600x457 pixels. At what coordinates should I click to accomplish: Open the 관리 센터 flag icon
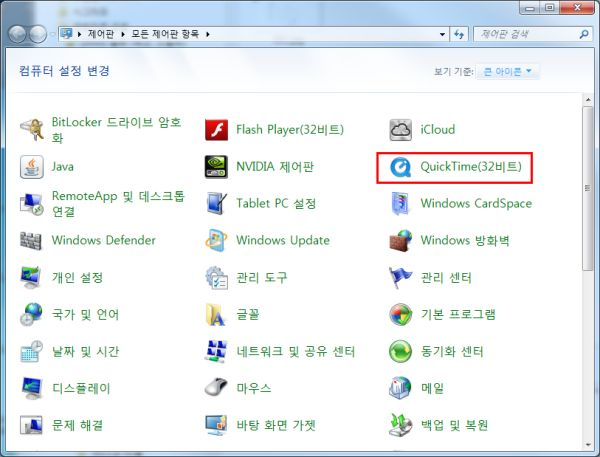(401, 277)
